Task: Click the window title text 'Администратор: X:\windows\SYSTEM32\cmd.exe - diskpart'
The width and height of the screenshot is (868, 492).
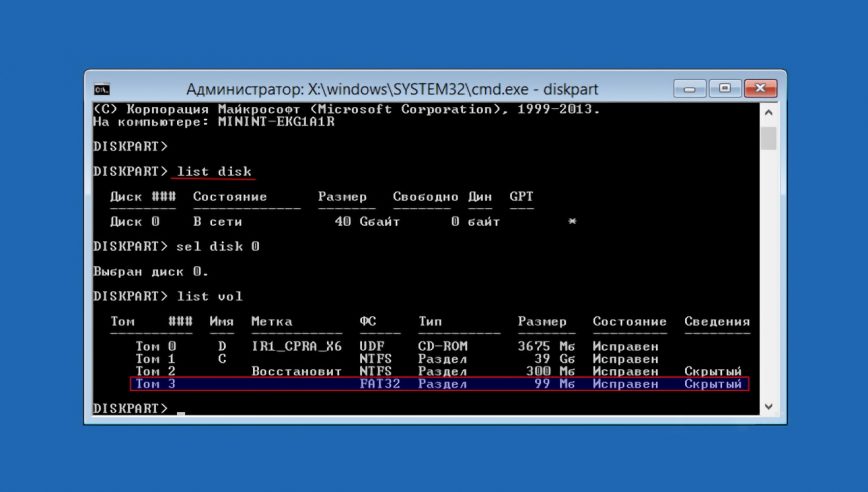Action: point(392,89)
